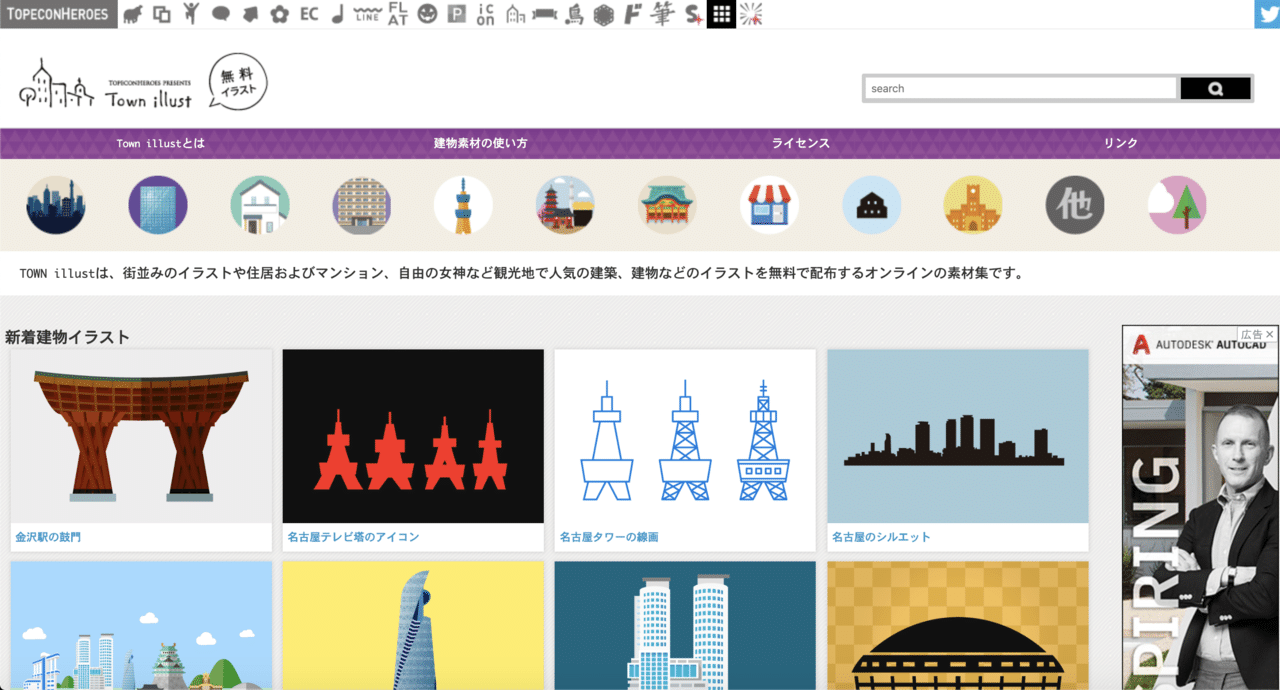Click the search magnifier button
The image size is (1280, 690).
point(1215,88)
